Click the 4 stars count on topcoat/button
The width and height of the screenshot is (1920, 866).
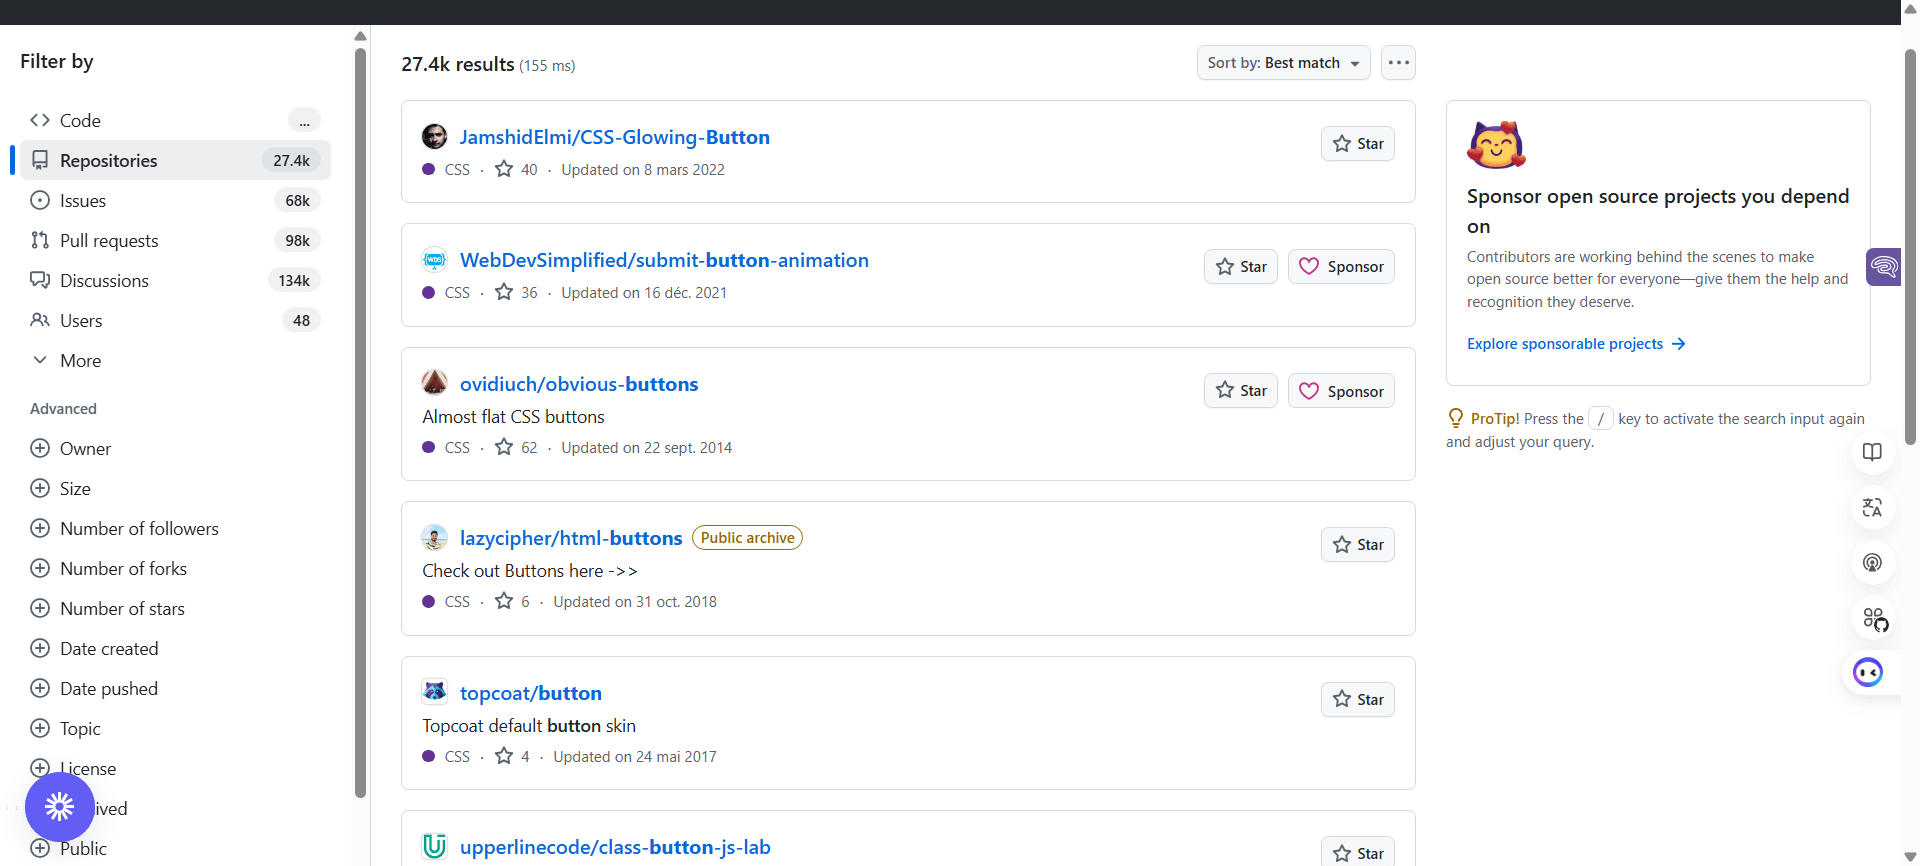click(x=512, y=757)
